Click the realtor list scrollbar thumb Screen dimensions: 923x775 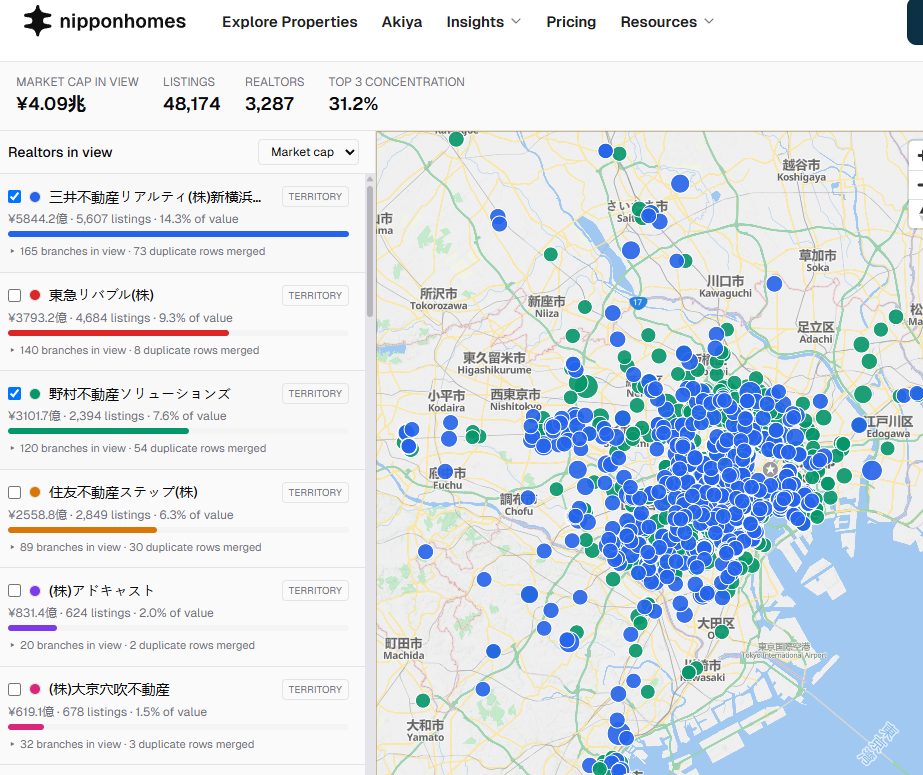coord(370,251)
